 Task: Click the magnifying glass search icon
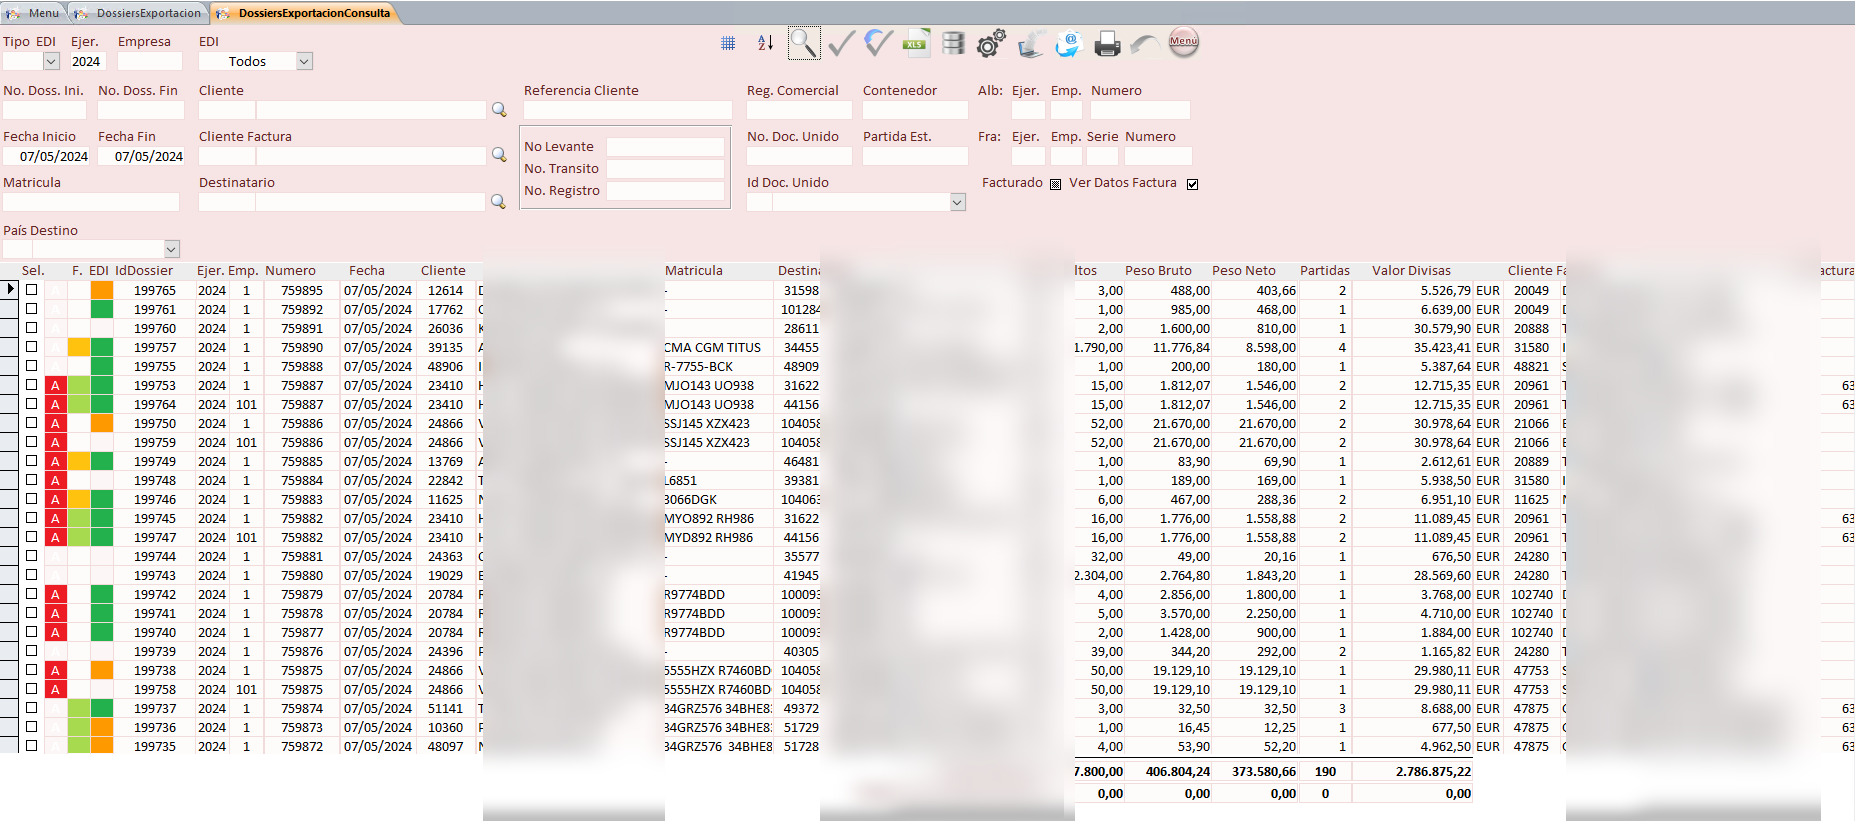tap(803, 43)
